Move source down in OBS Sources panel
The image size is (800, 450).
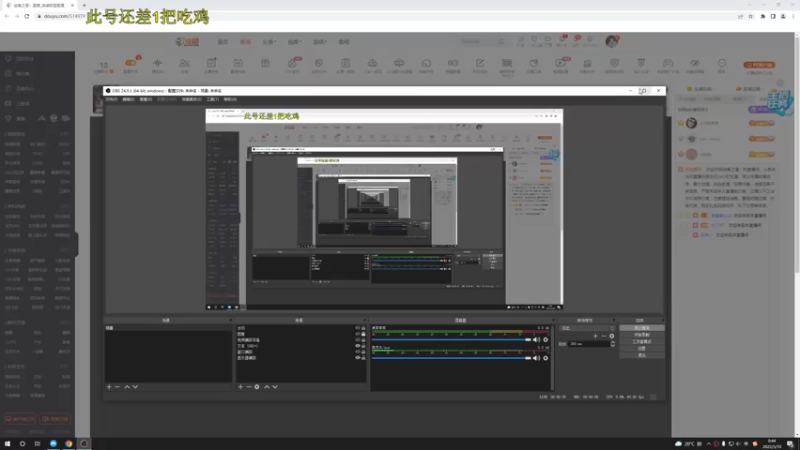[x=275, y=387]
